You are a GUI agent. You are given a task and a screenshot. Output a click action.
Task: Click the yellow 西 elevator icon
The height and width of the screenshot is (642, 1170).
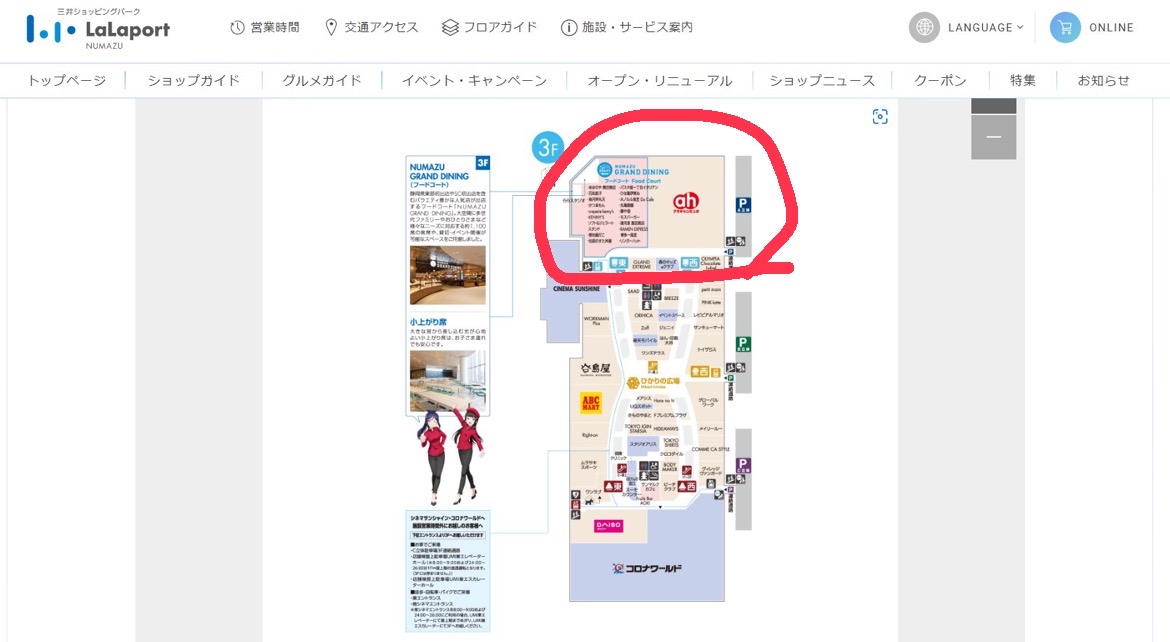point(699,371)
